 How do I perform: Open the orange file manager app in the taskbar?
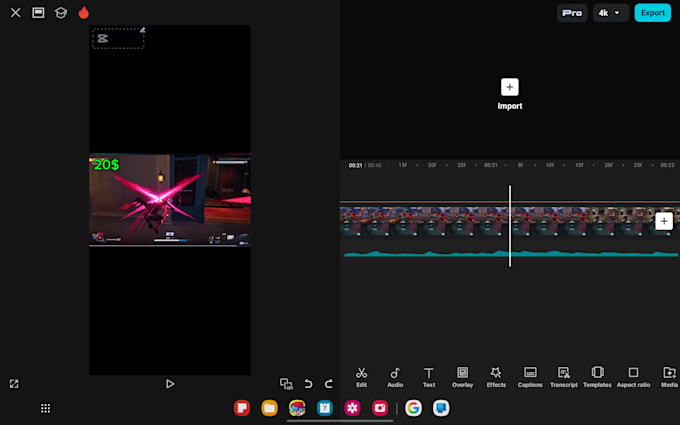(x=269, y=408)
